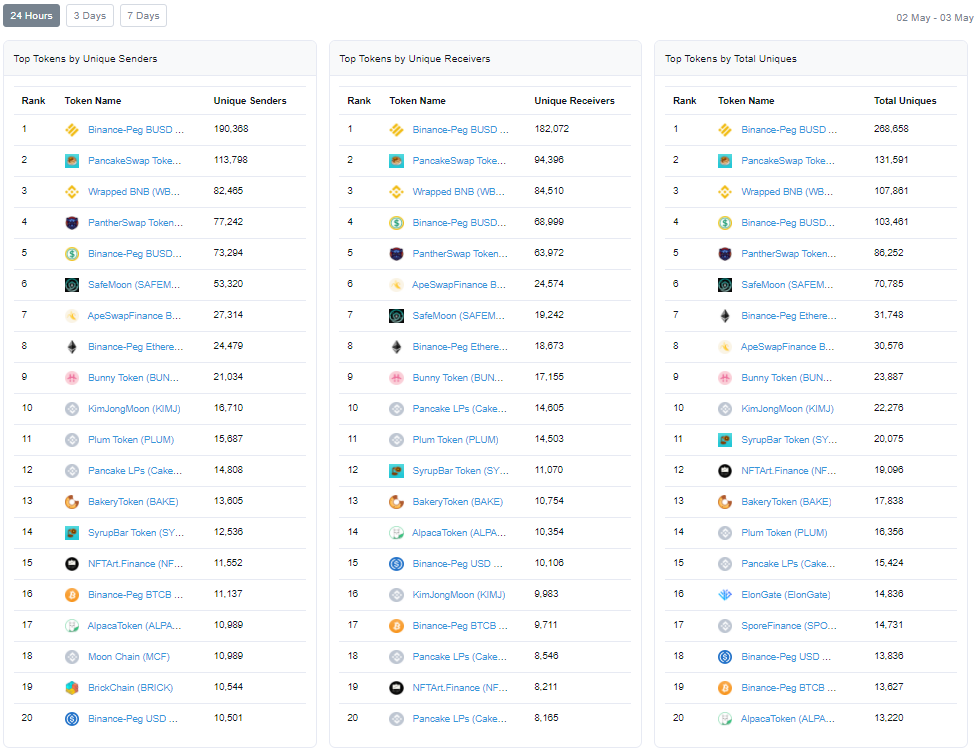Click SyrupBar icon in Unique Receivers table
The width and height of the screenshot is (977, 755).
pyautogui.click(x=396, y=471)
